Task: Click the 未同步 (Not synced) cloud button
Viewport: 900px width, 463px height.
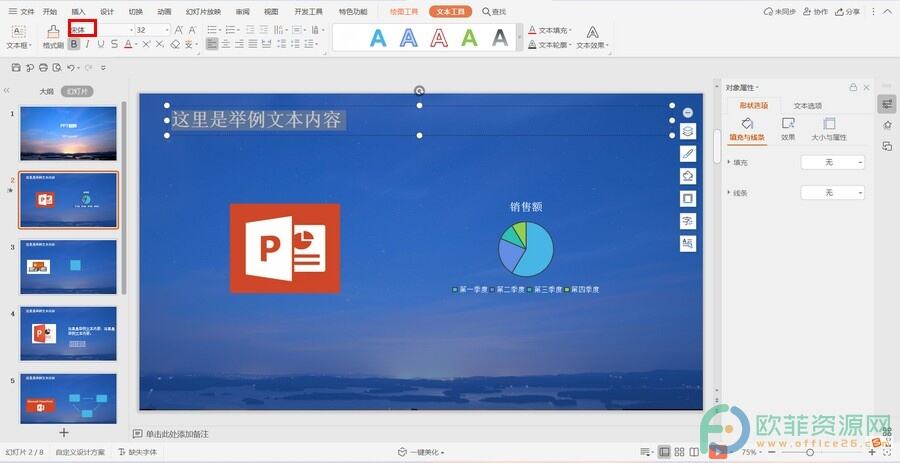Action: point(780,11)
